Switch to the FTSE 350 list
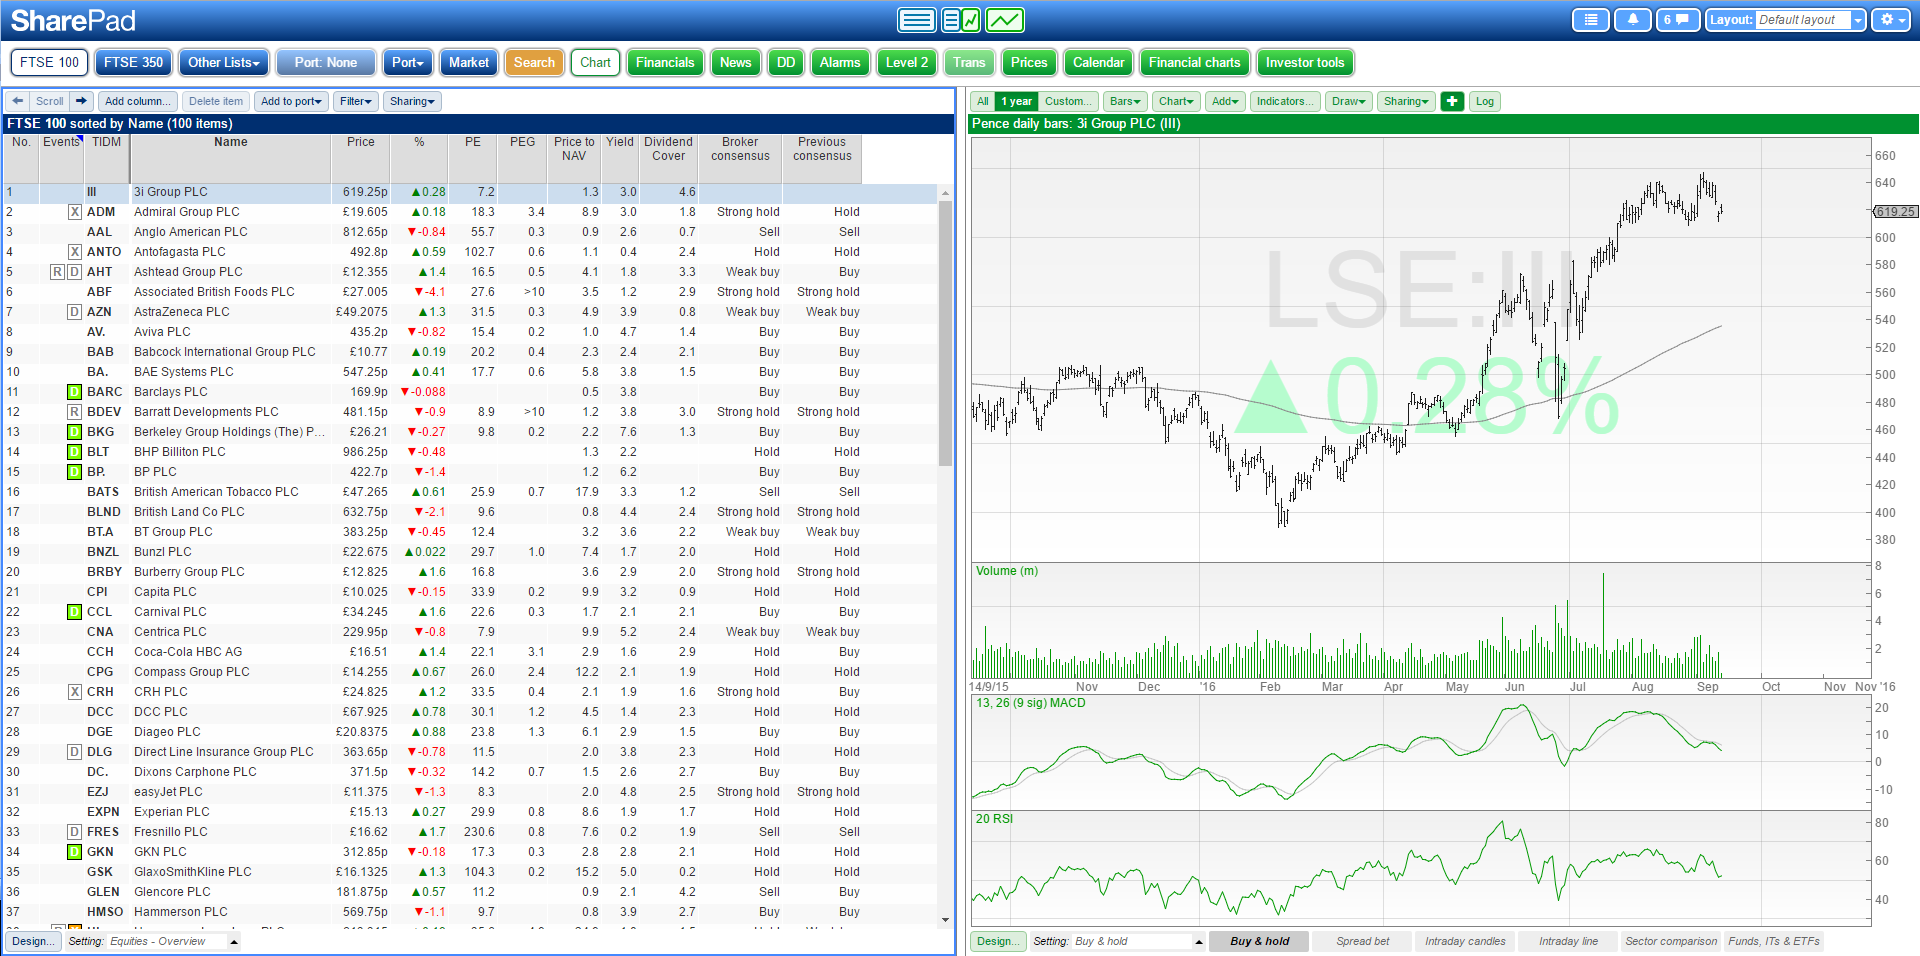 click(133, 62)
